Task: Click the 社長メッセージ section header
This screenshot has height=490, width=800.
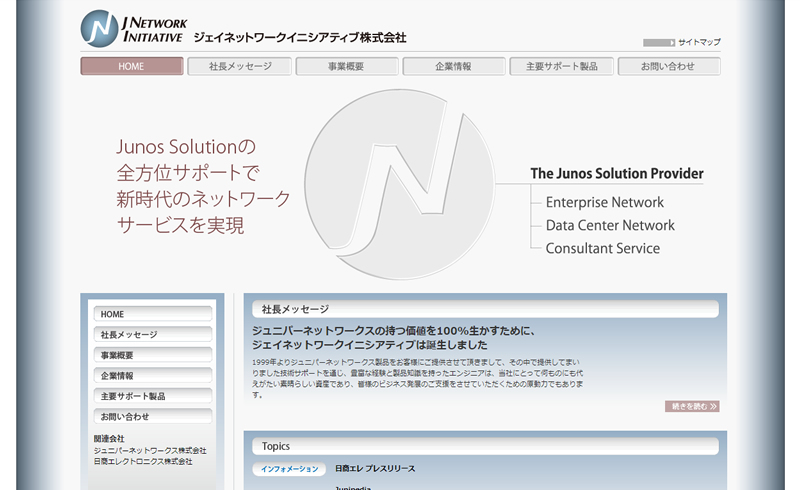Action: [485, 309]
